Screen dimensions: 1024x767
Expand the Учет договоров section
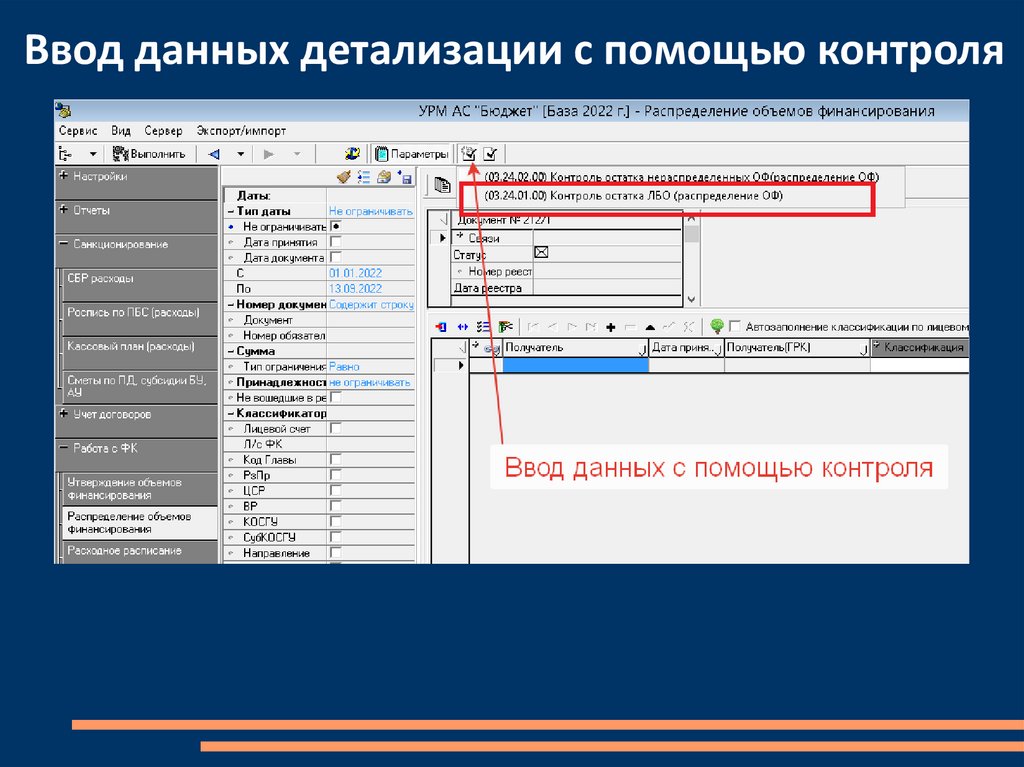pyautogui.click(x=64, y=414)
